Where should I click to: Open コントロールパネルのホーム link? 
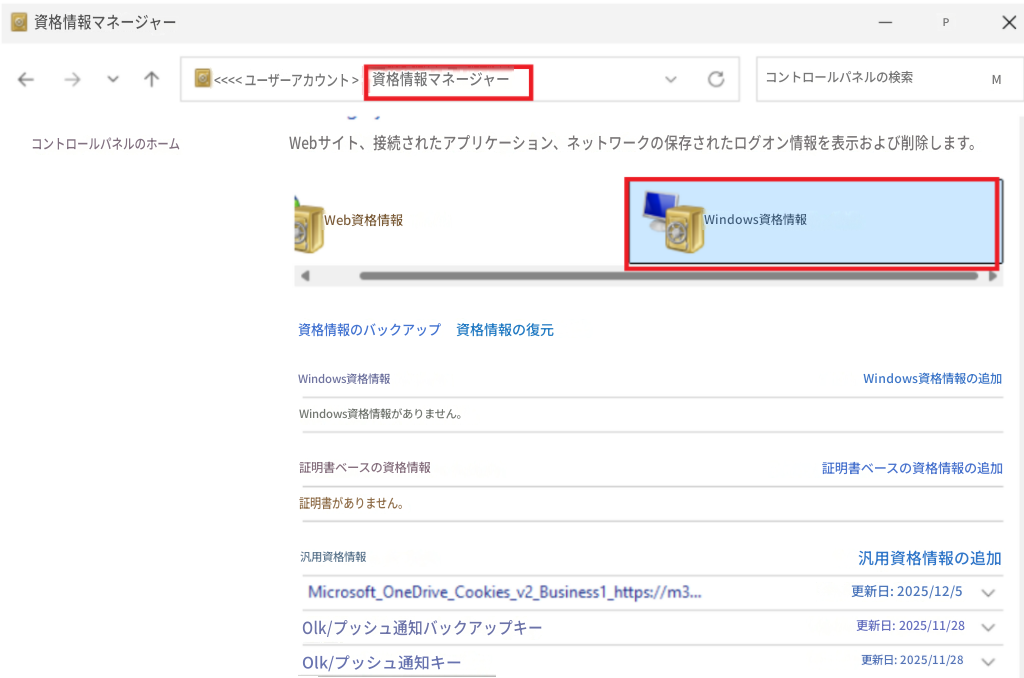tap(105, 144)
